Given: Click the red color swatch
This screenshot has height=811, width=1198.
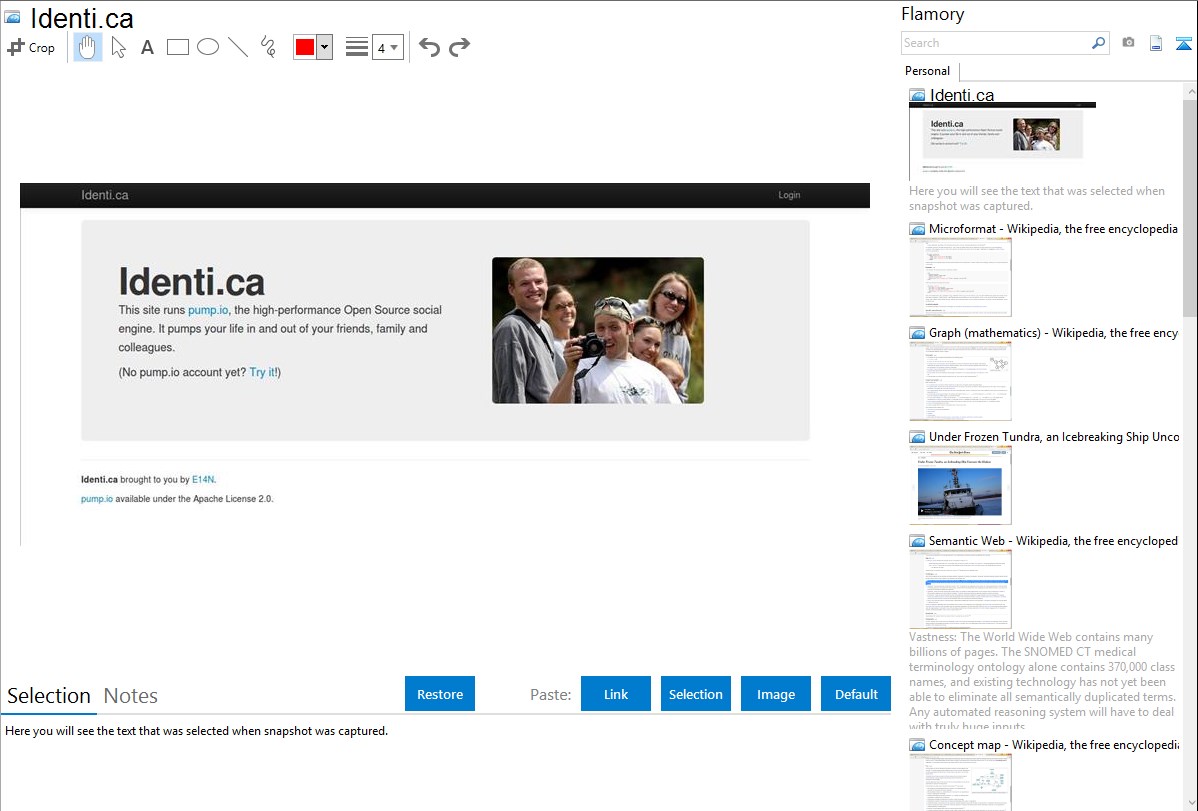Looking at the screenshot, I should (305, 47).
